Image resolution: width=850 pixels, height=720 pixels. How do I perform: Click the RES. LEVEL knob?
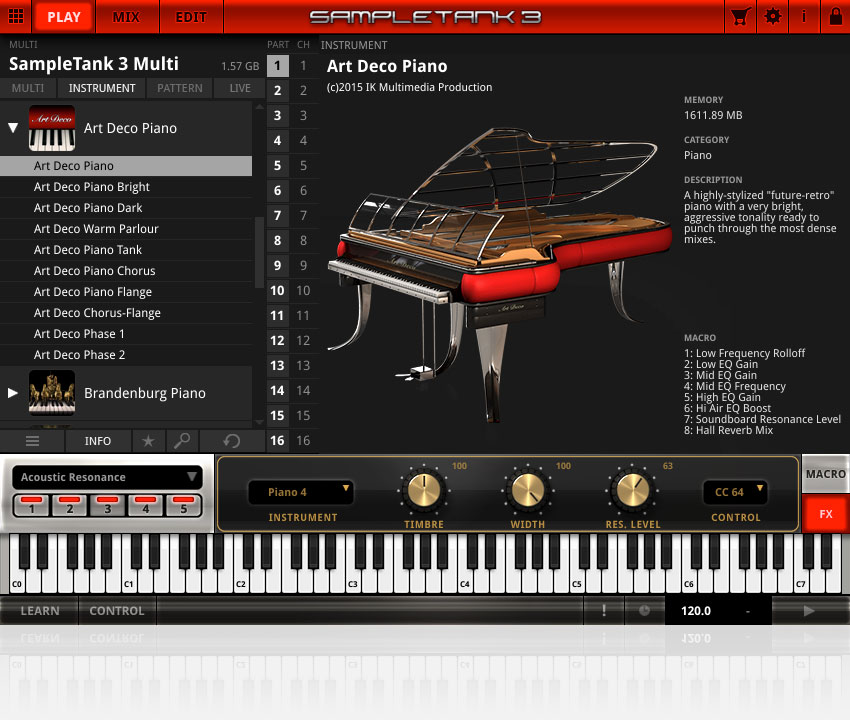coord(632,490)
